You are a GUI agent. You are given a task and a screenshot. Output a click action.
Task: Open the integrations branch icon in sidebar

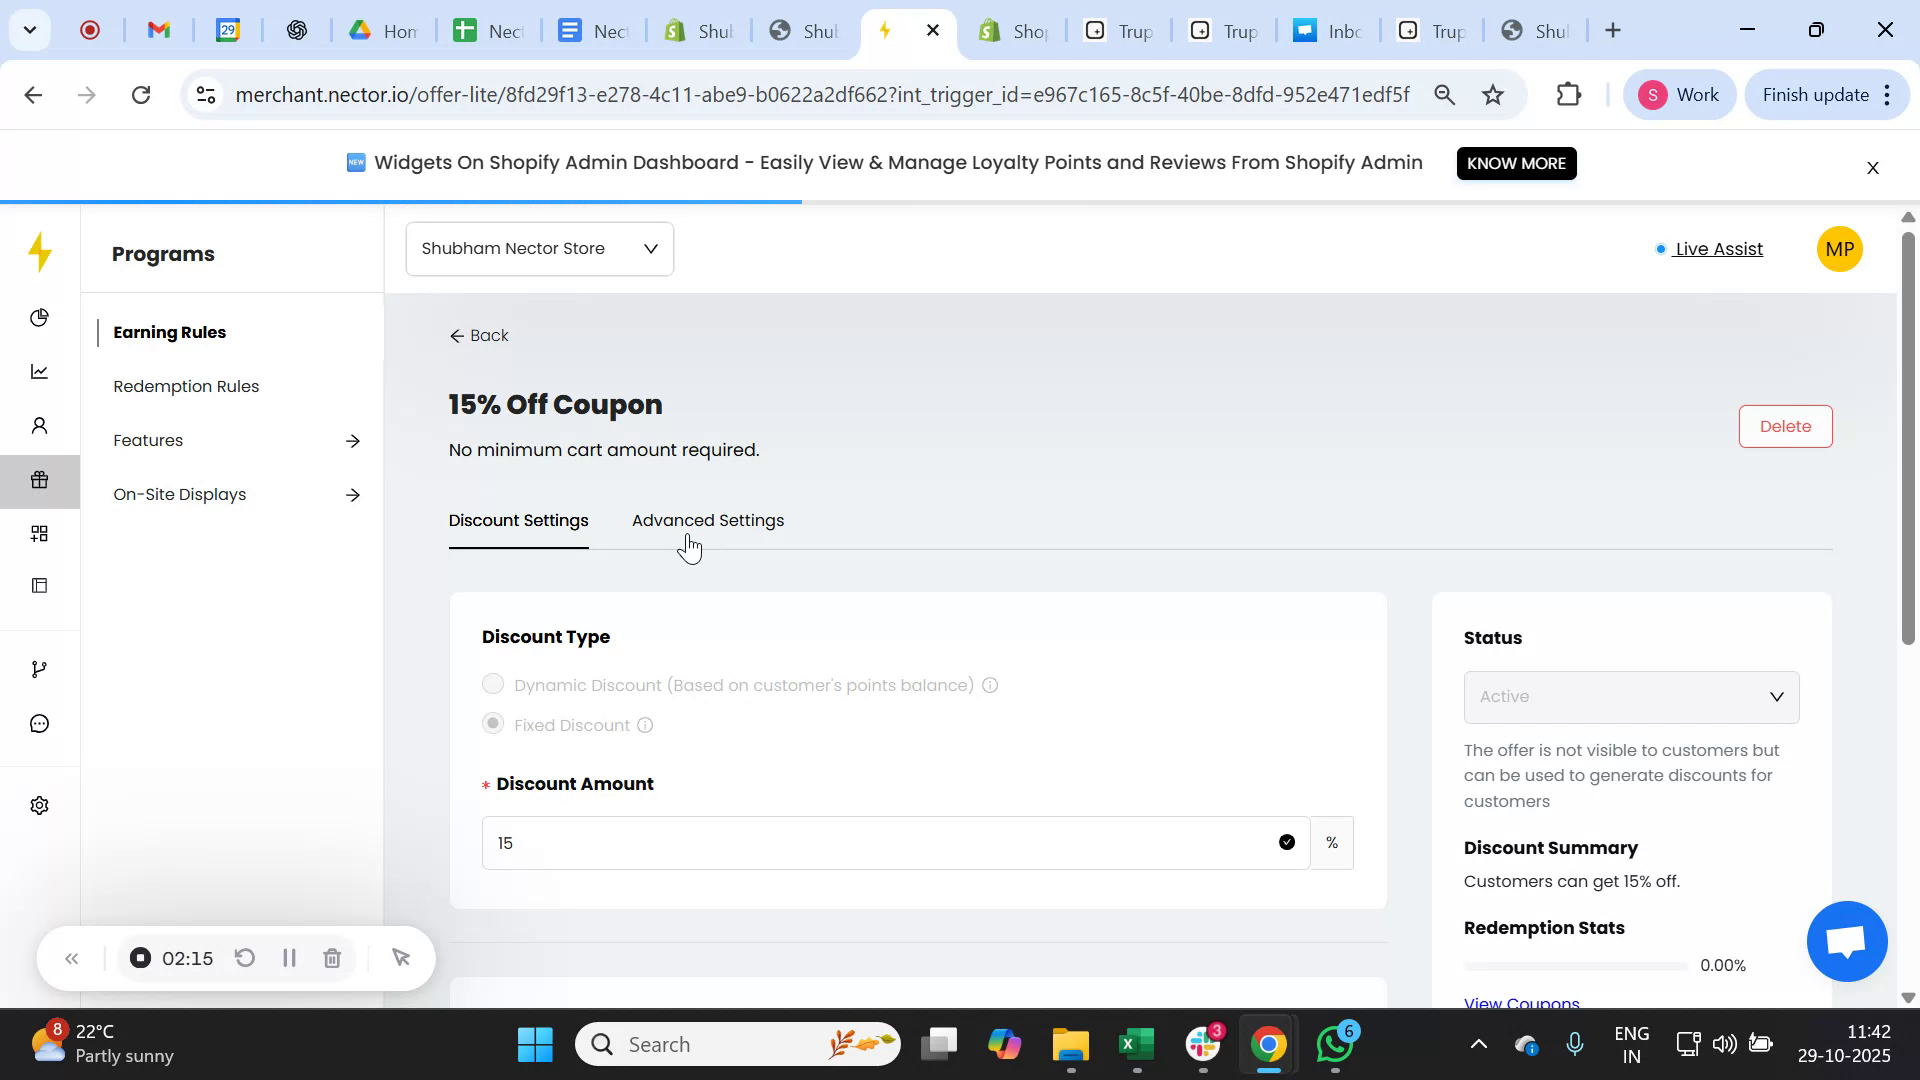click(x=40, y=668)
